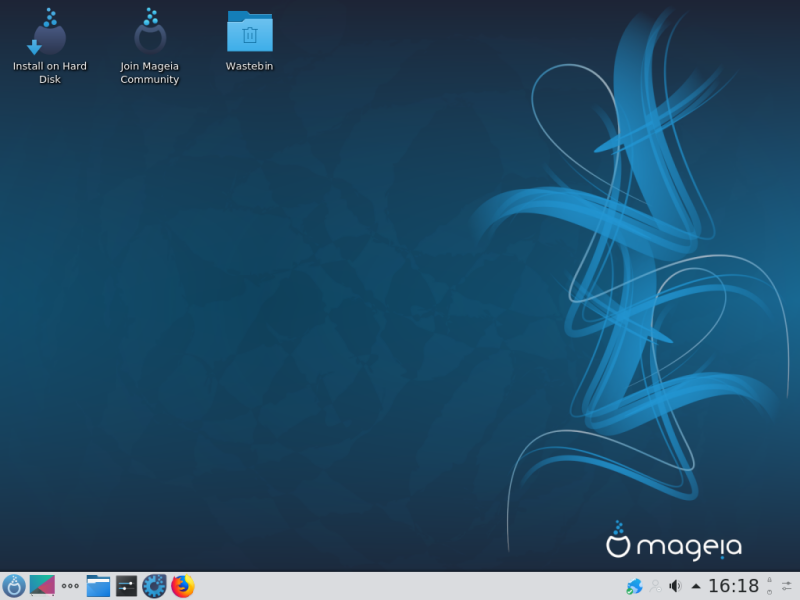800x600 pixels.
Task: Launch Firefox from the panel
Action: 183,586
